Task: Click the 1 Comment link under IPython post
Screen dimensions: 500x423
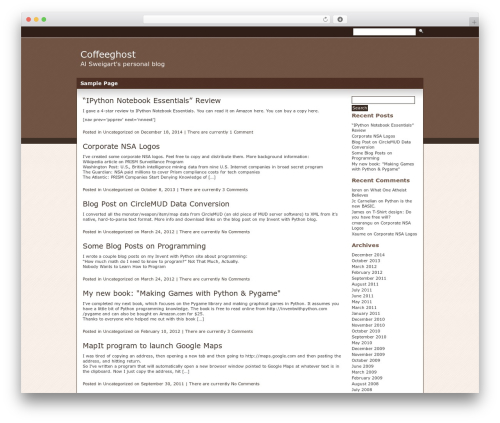Action: [x=241, y=132]
